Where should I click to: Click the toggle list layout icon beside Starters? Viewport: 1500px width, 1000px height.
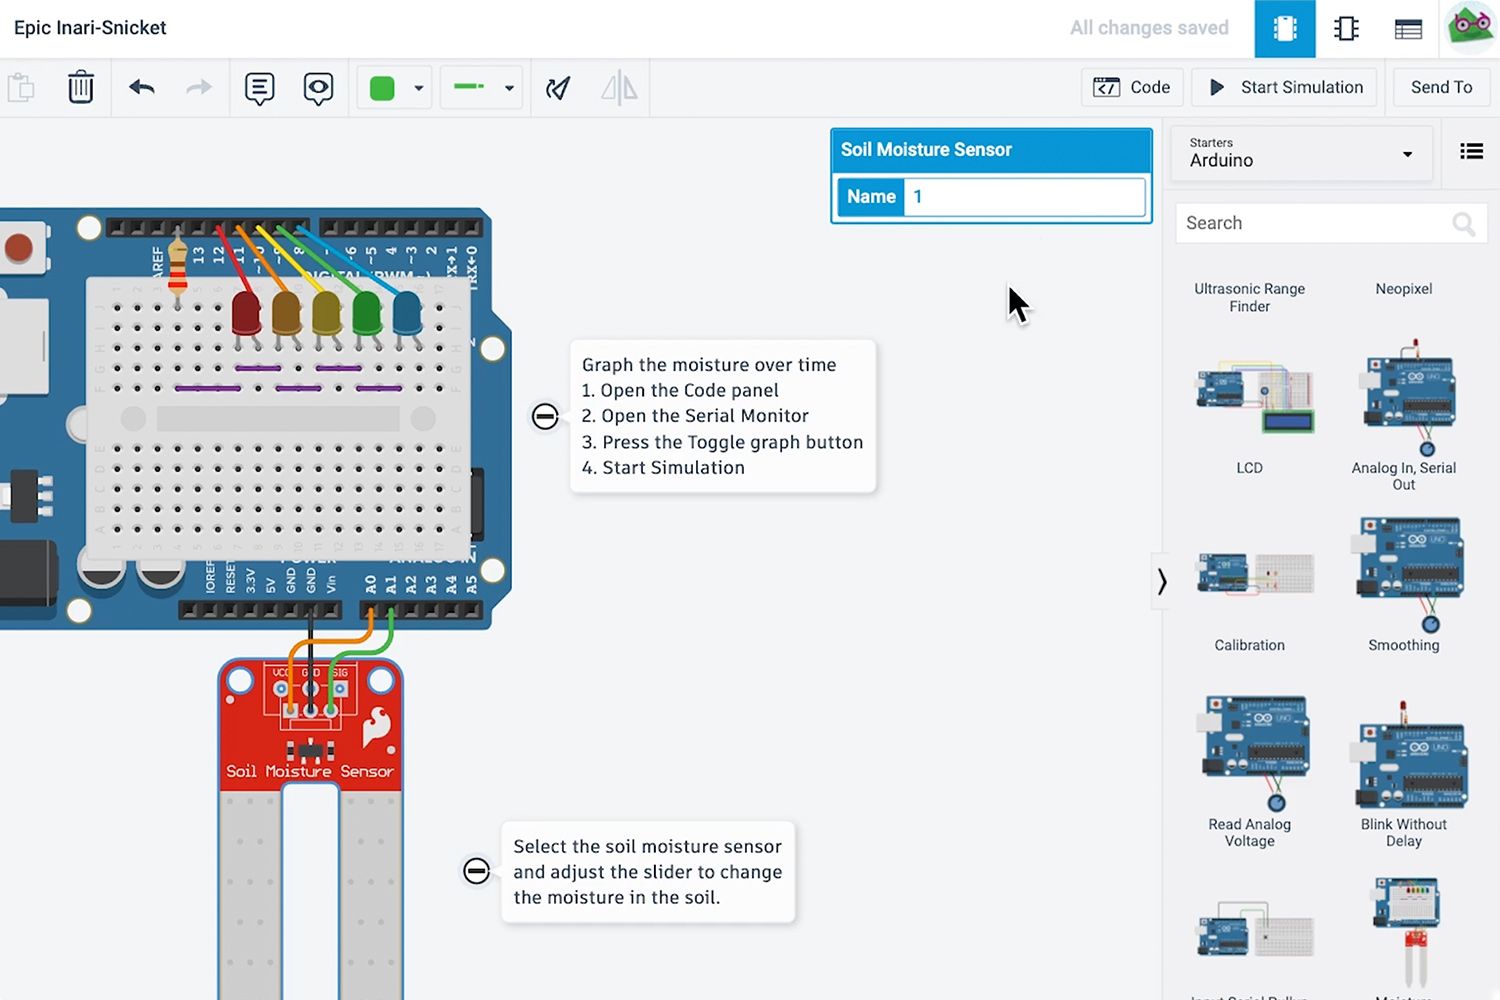(1471, 151)
